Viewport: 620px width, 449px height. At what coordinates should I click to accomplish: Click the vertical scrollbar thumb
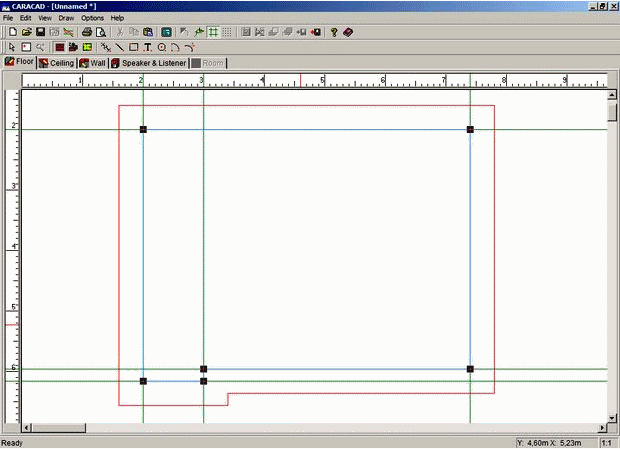pyautogui.click(x=612, y=111)
